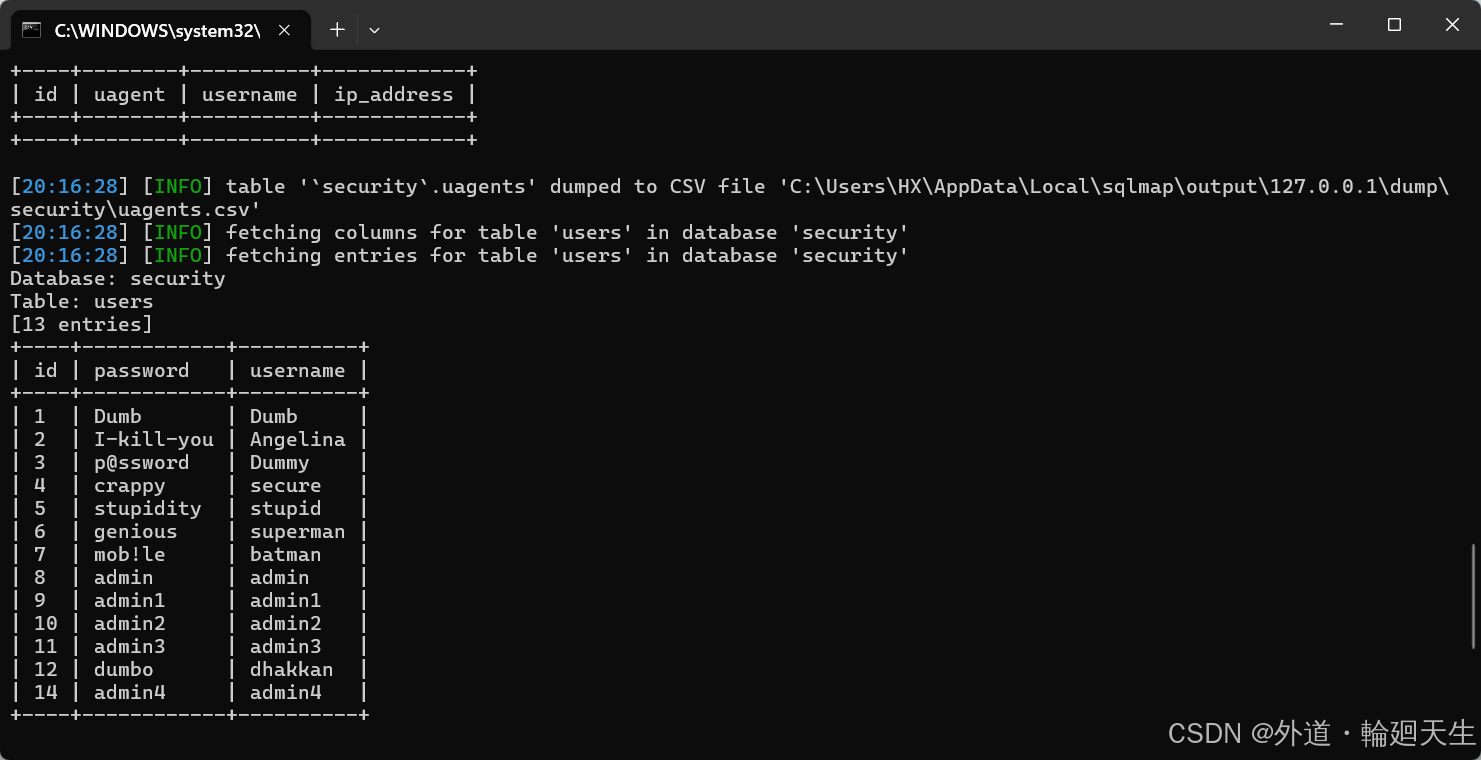Click the username 'superman' in the users table
Screen dimensions: 1481x760
pyautogui.click(x=297, y=531)
